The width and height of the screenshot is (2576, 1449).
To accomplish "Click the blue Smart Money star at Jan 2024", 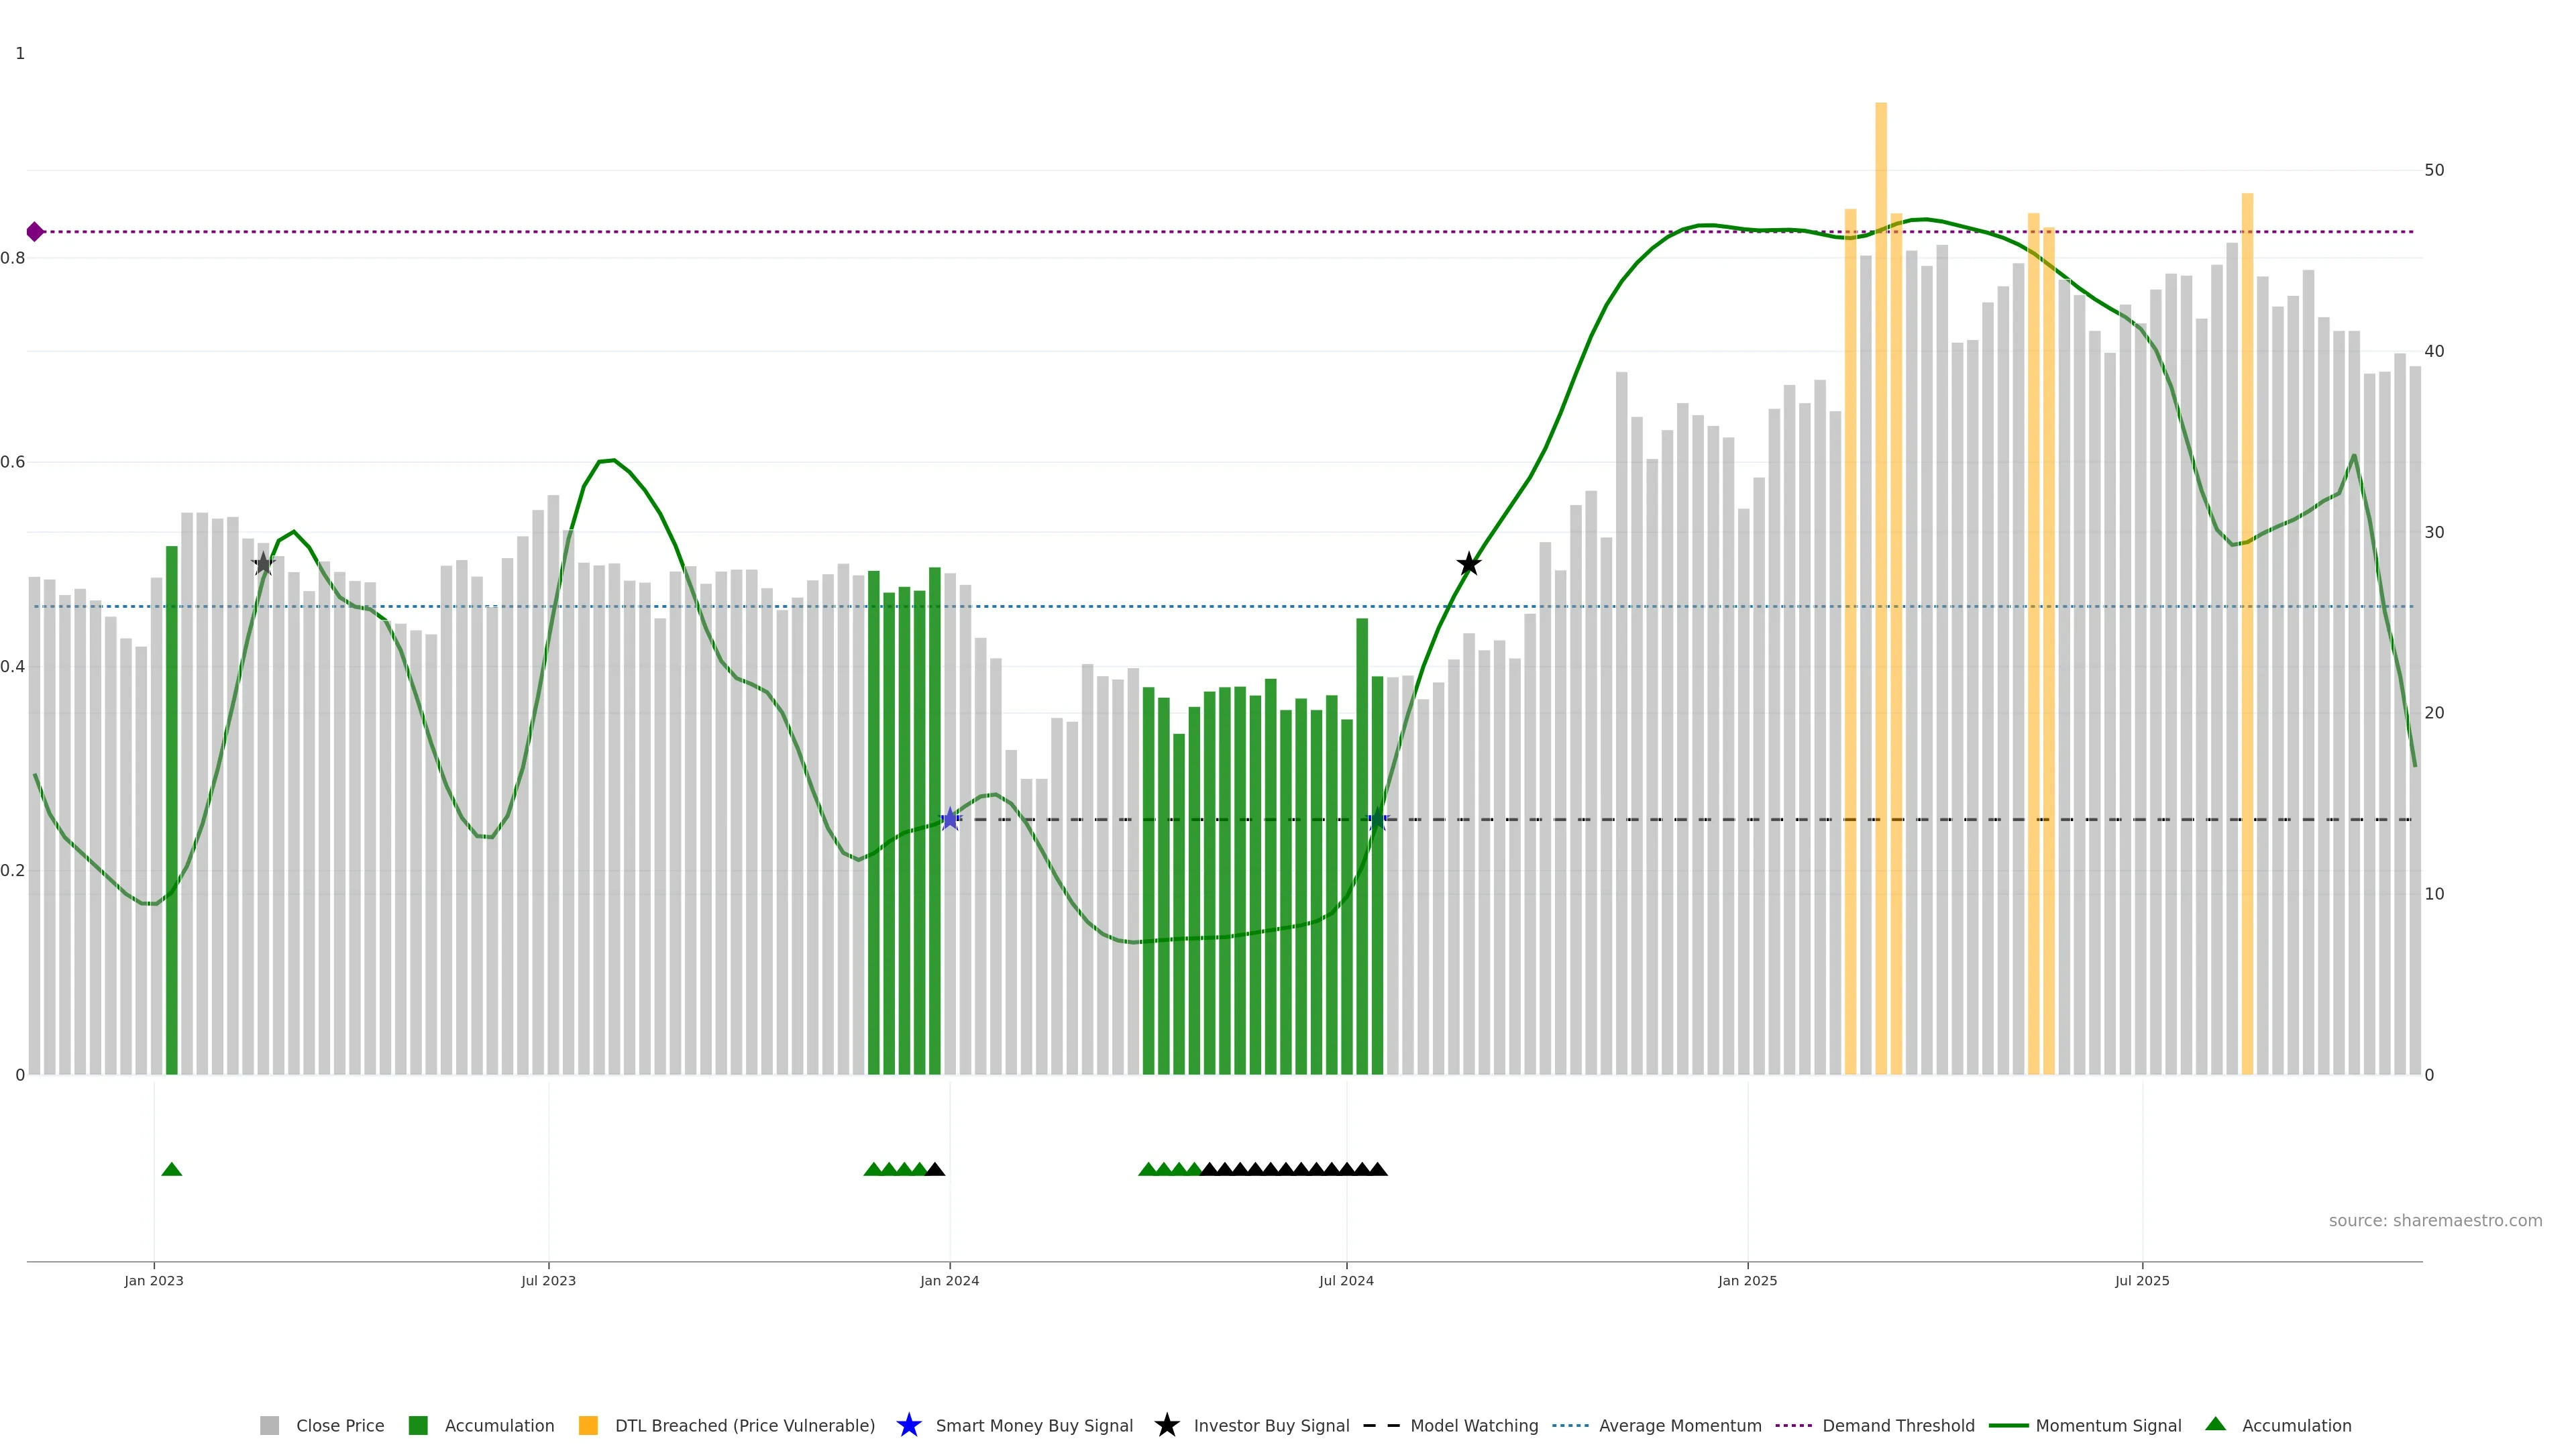I will (950, 819).
